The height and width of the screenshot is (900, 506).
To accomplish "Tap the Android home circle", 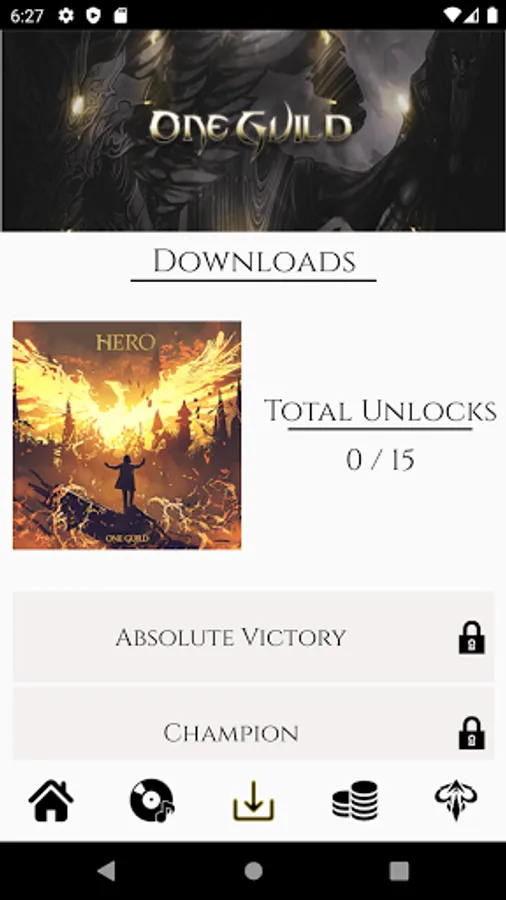I will pos(253,871).
